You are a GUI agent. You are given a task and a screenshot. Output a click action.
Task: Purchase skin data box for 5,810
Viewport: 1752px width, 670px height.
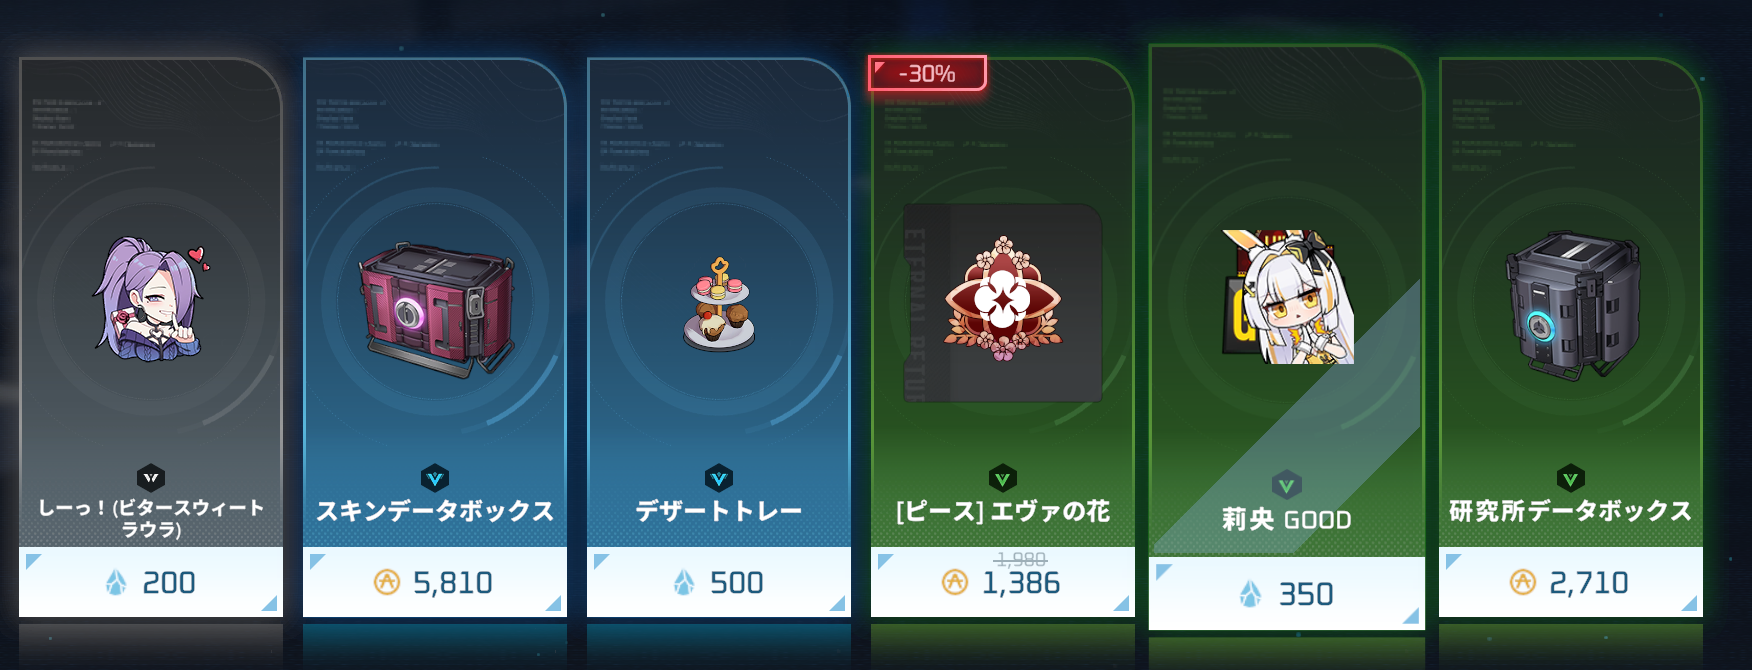click(435, 582)
